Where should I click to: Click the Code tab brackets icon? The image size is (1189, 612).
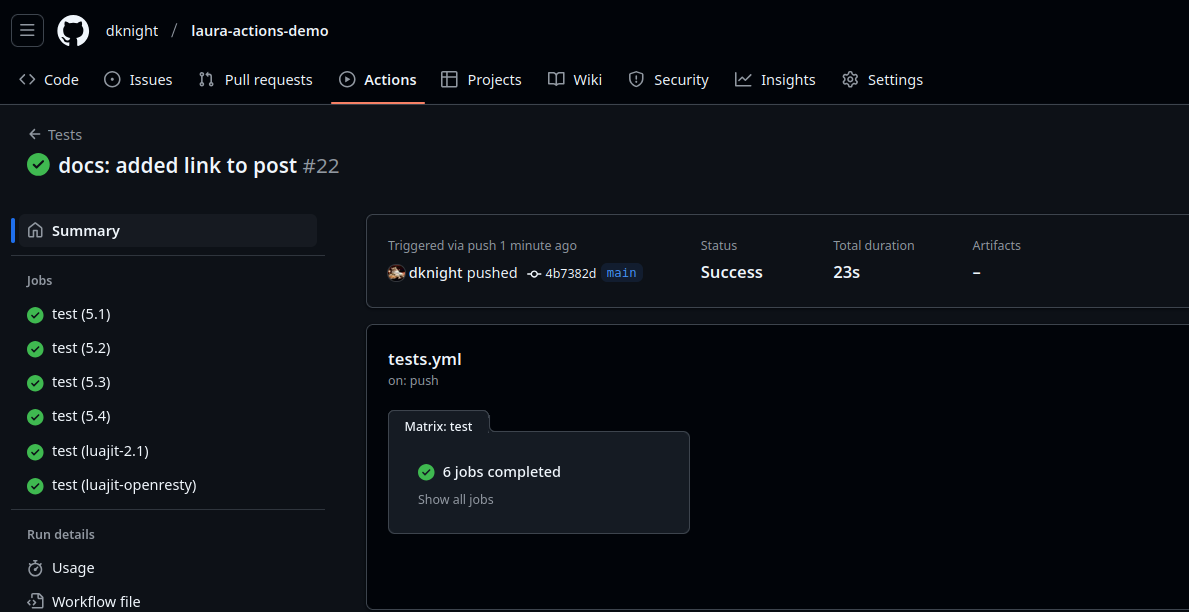[27, 80]
